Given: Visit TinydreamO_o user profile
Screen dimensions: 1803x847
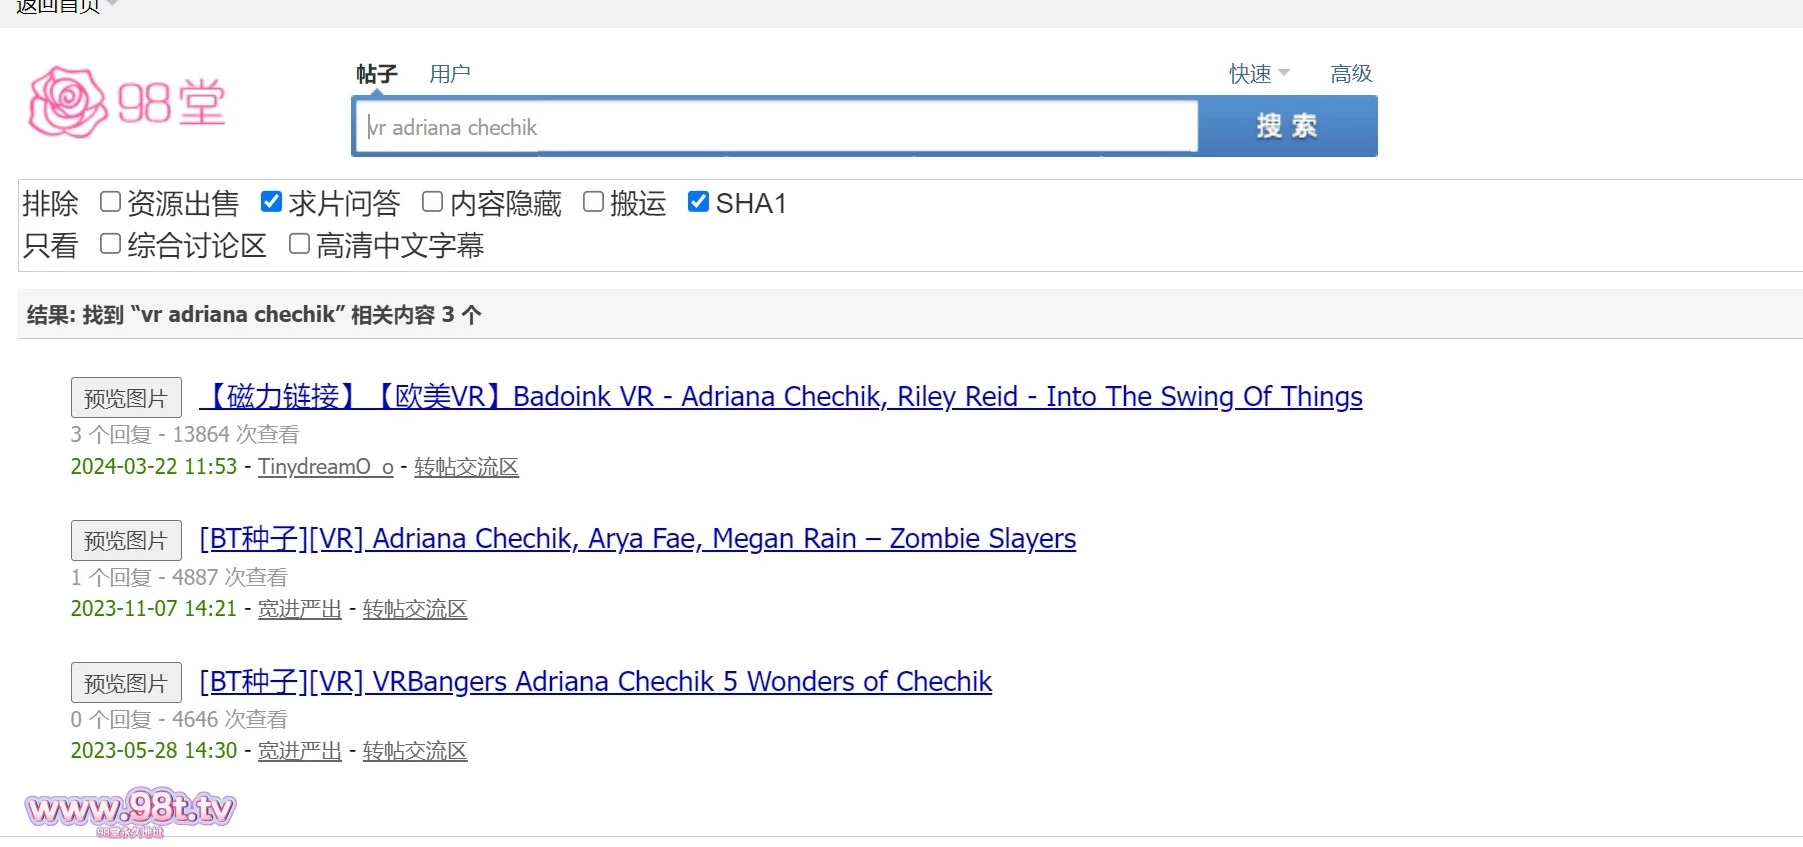Looking at the screenshot, I should 325,467.
